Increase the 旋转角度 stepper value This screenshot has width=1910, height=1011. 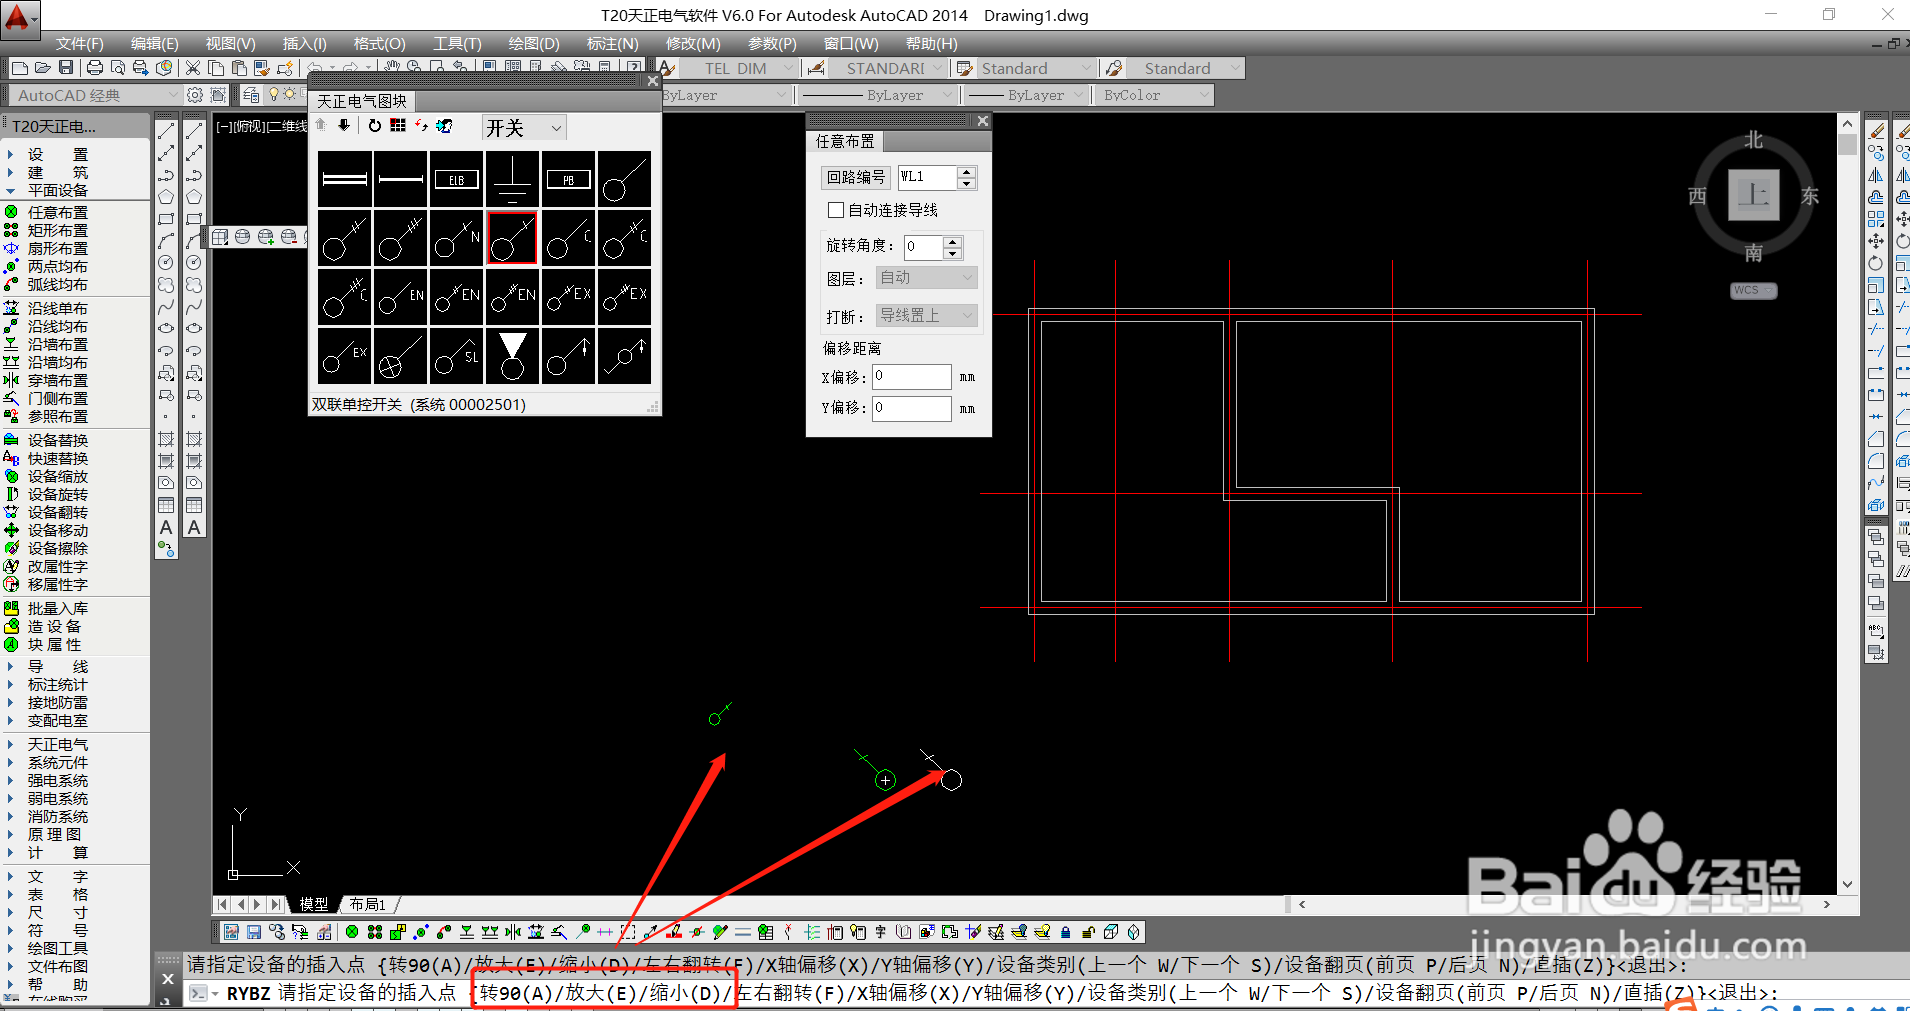click(x=952, y=241)
